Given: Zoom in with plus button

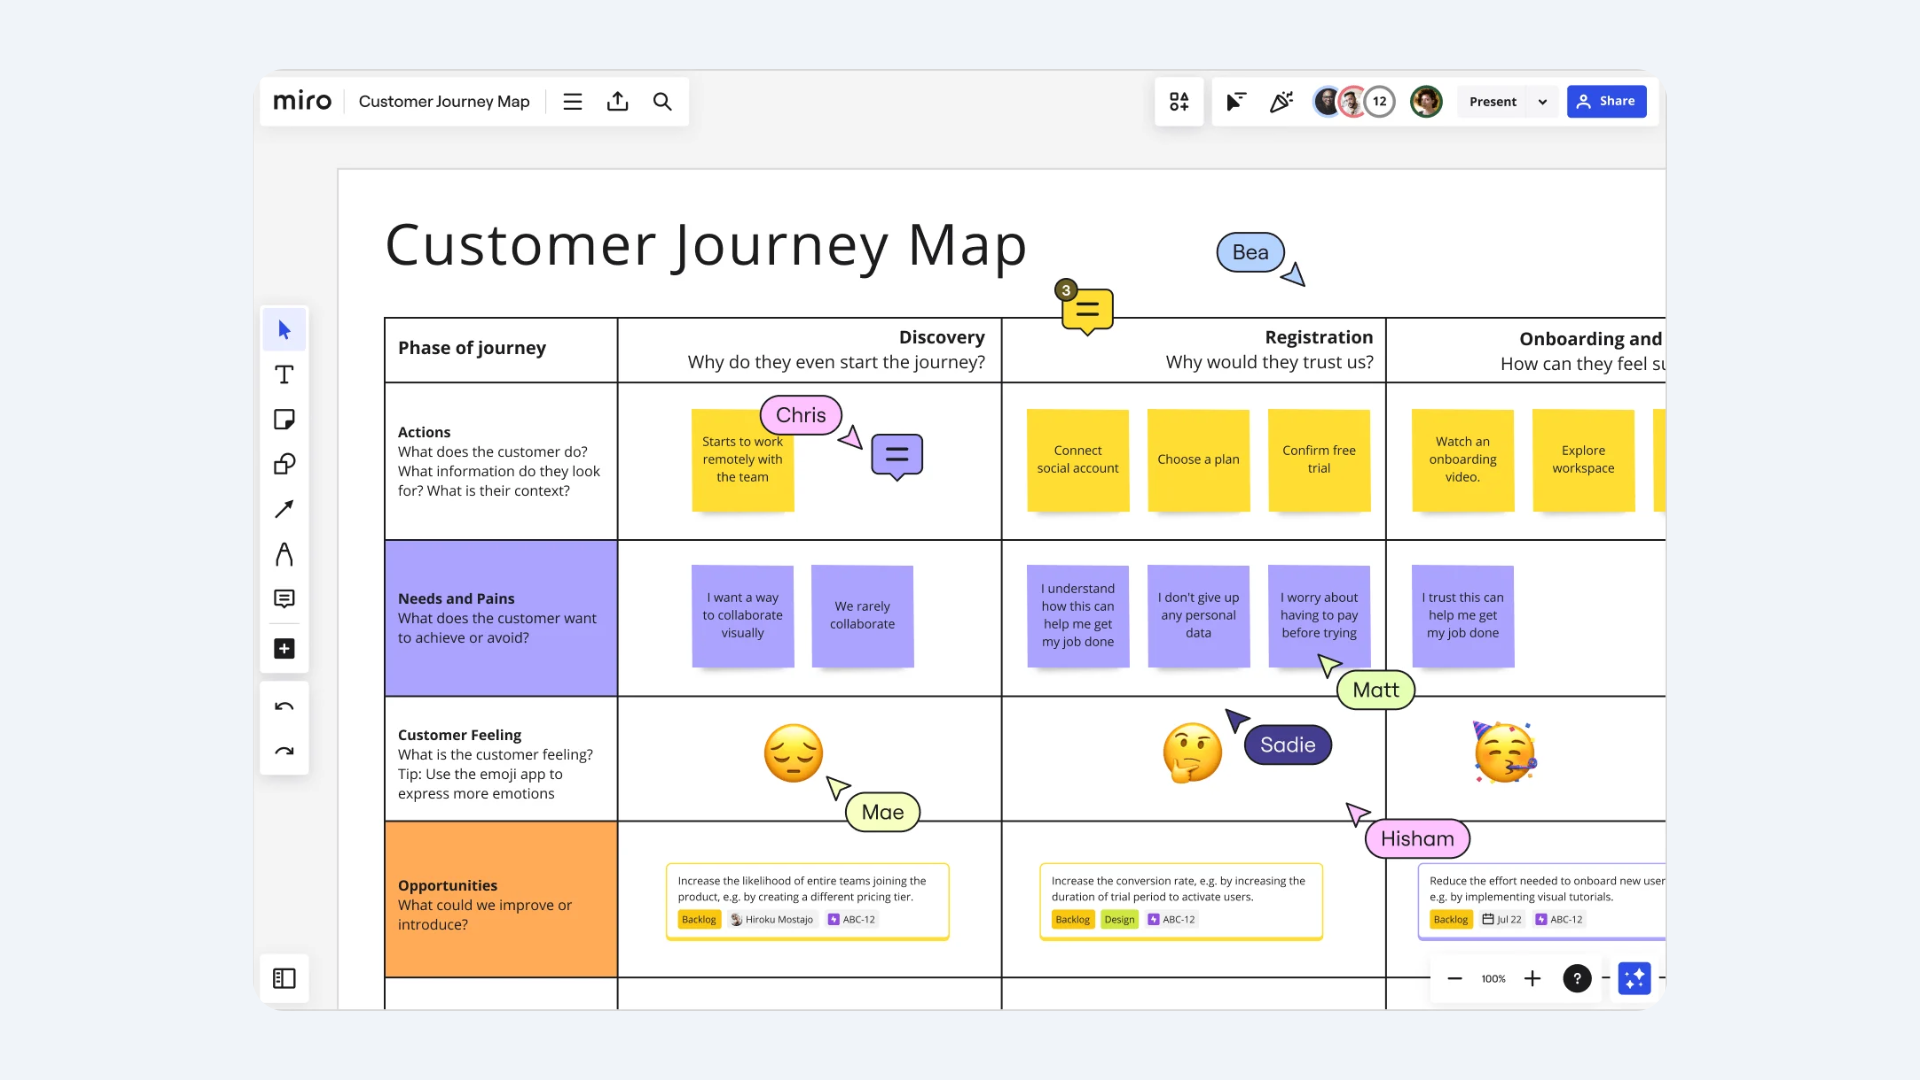Looking at the screenshot, I should (1532, 978).
